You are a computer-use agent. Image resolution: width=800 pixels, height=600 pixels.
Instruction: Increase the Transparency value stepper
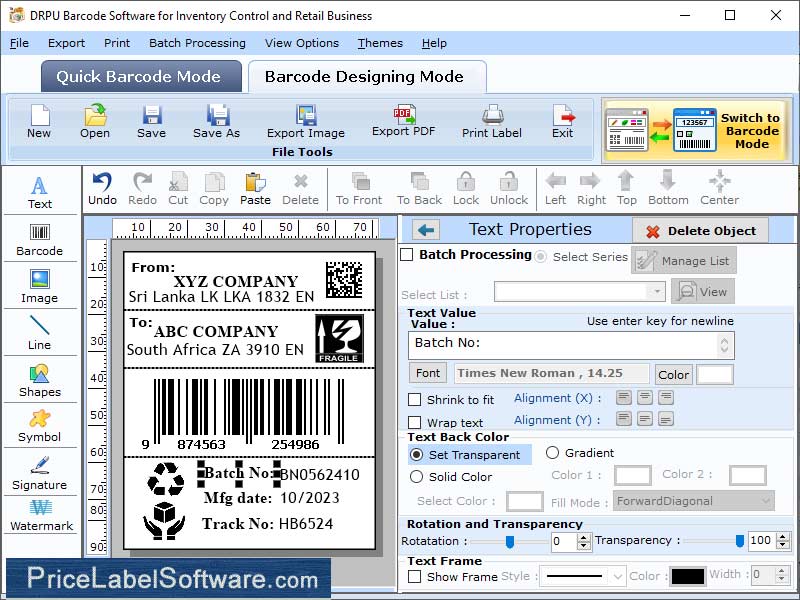pos(783,537)
